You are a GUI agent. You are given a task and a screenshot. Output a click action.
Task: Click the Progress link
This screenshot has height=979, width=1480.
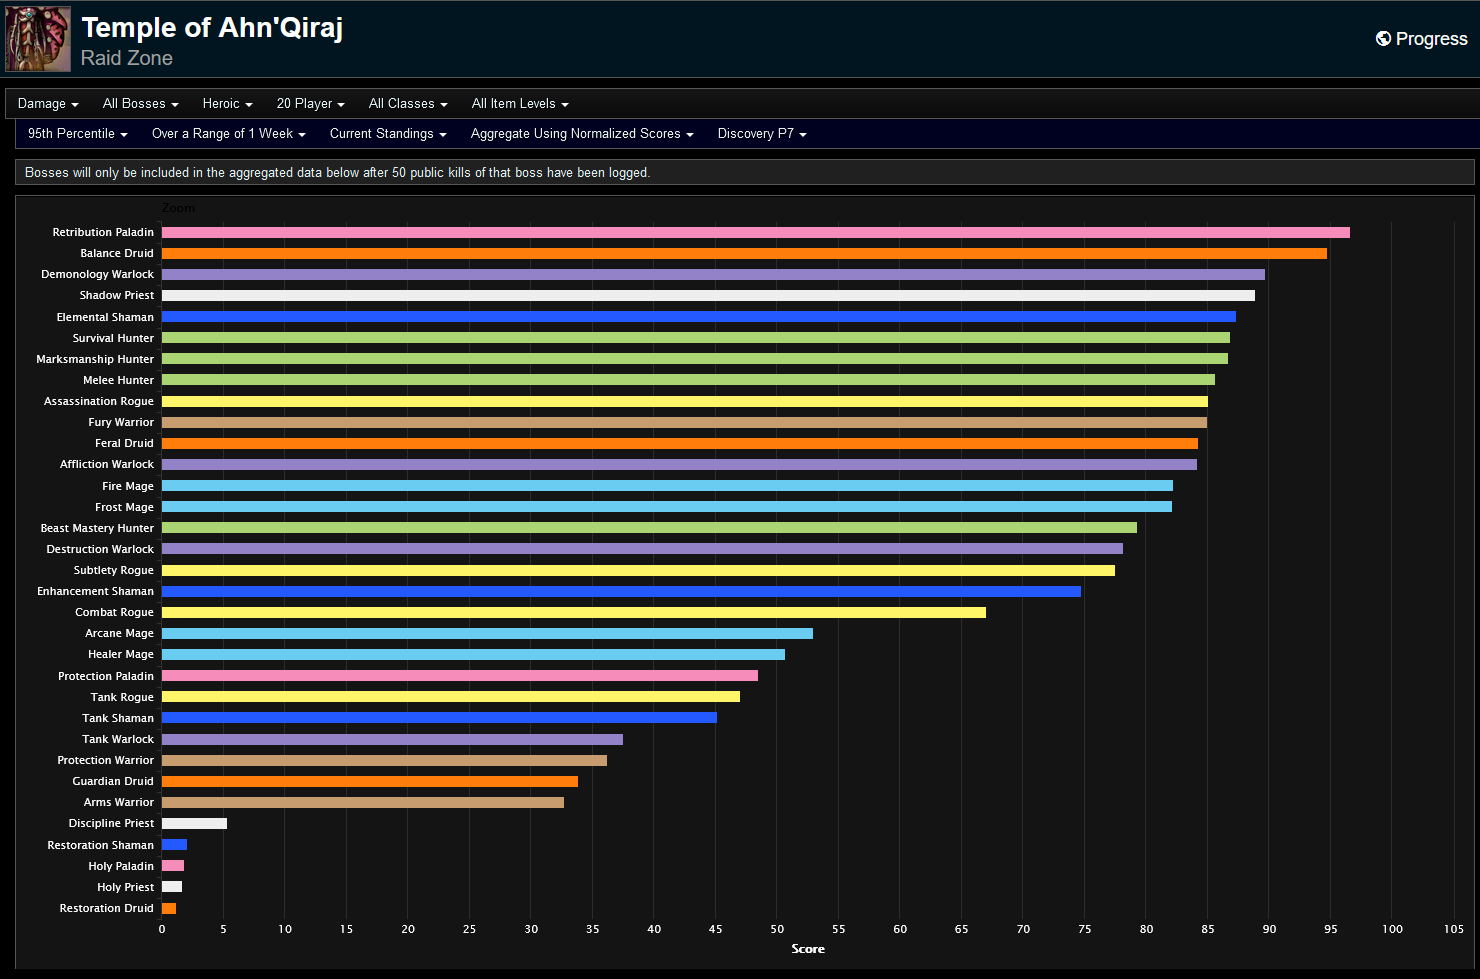pyautogui.click(x=1430, y=38)
